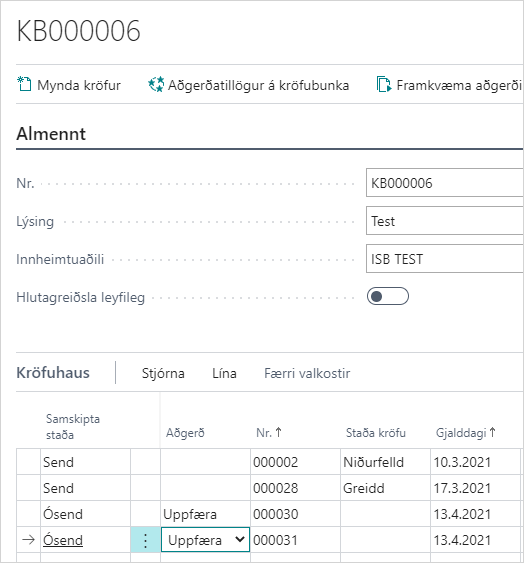Click the Nr. input field with KB000006

pos(445,183)
